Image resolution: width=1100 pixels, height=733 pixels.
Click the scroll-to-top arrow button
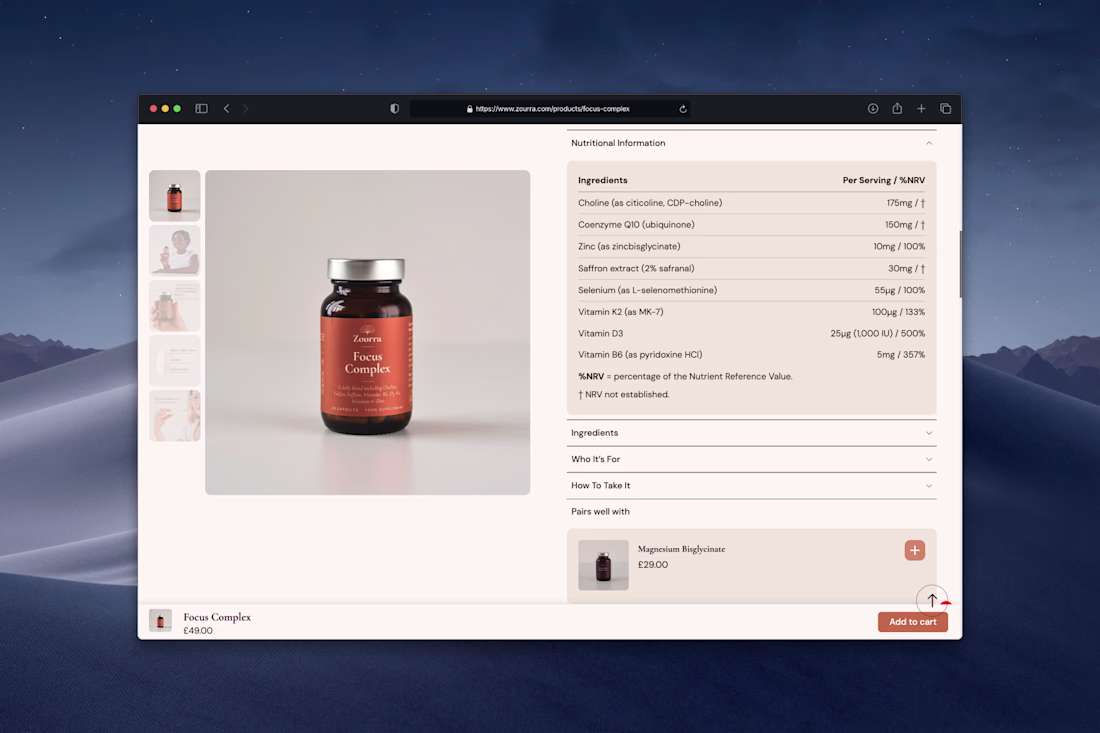(x=932, y=600)
